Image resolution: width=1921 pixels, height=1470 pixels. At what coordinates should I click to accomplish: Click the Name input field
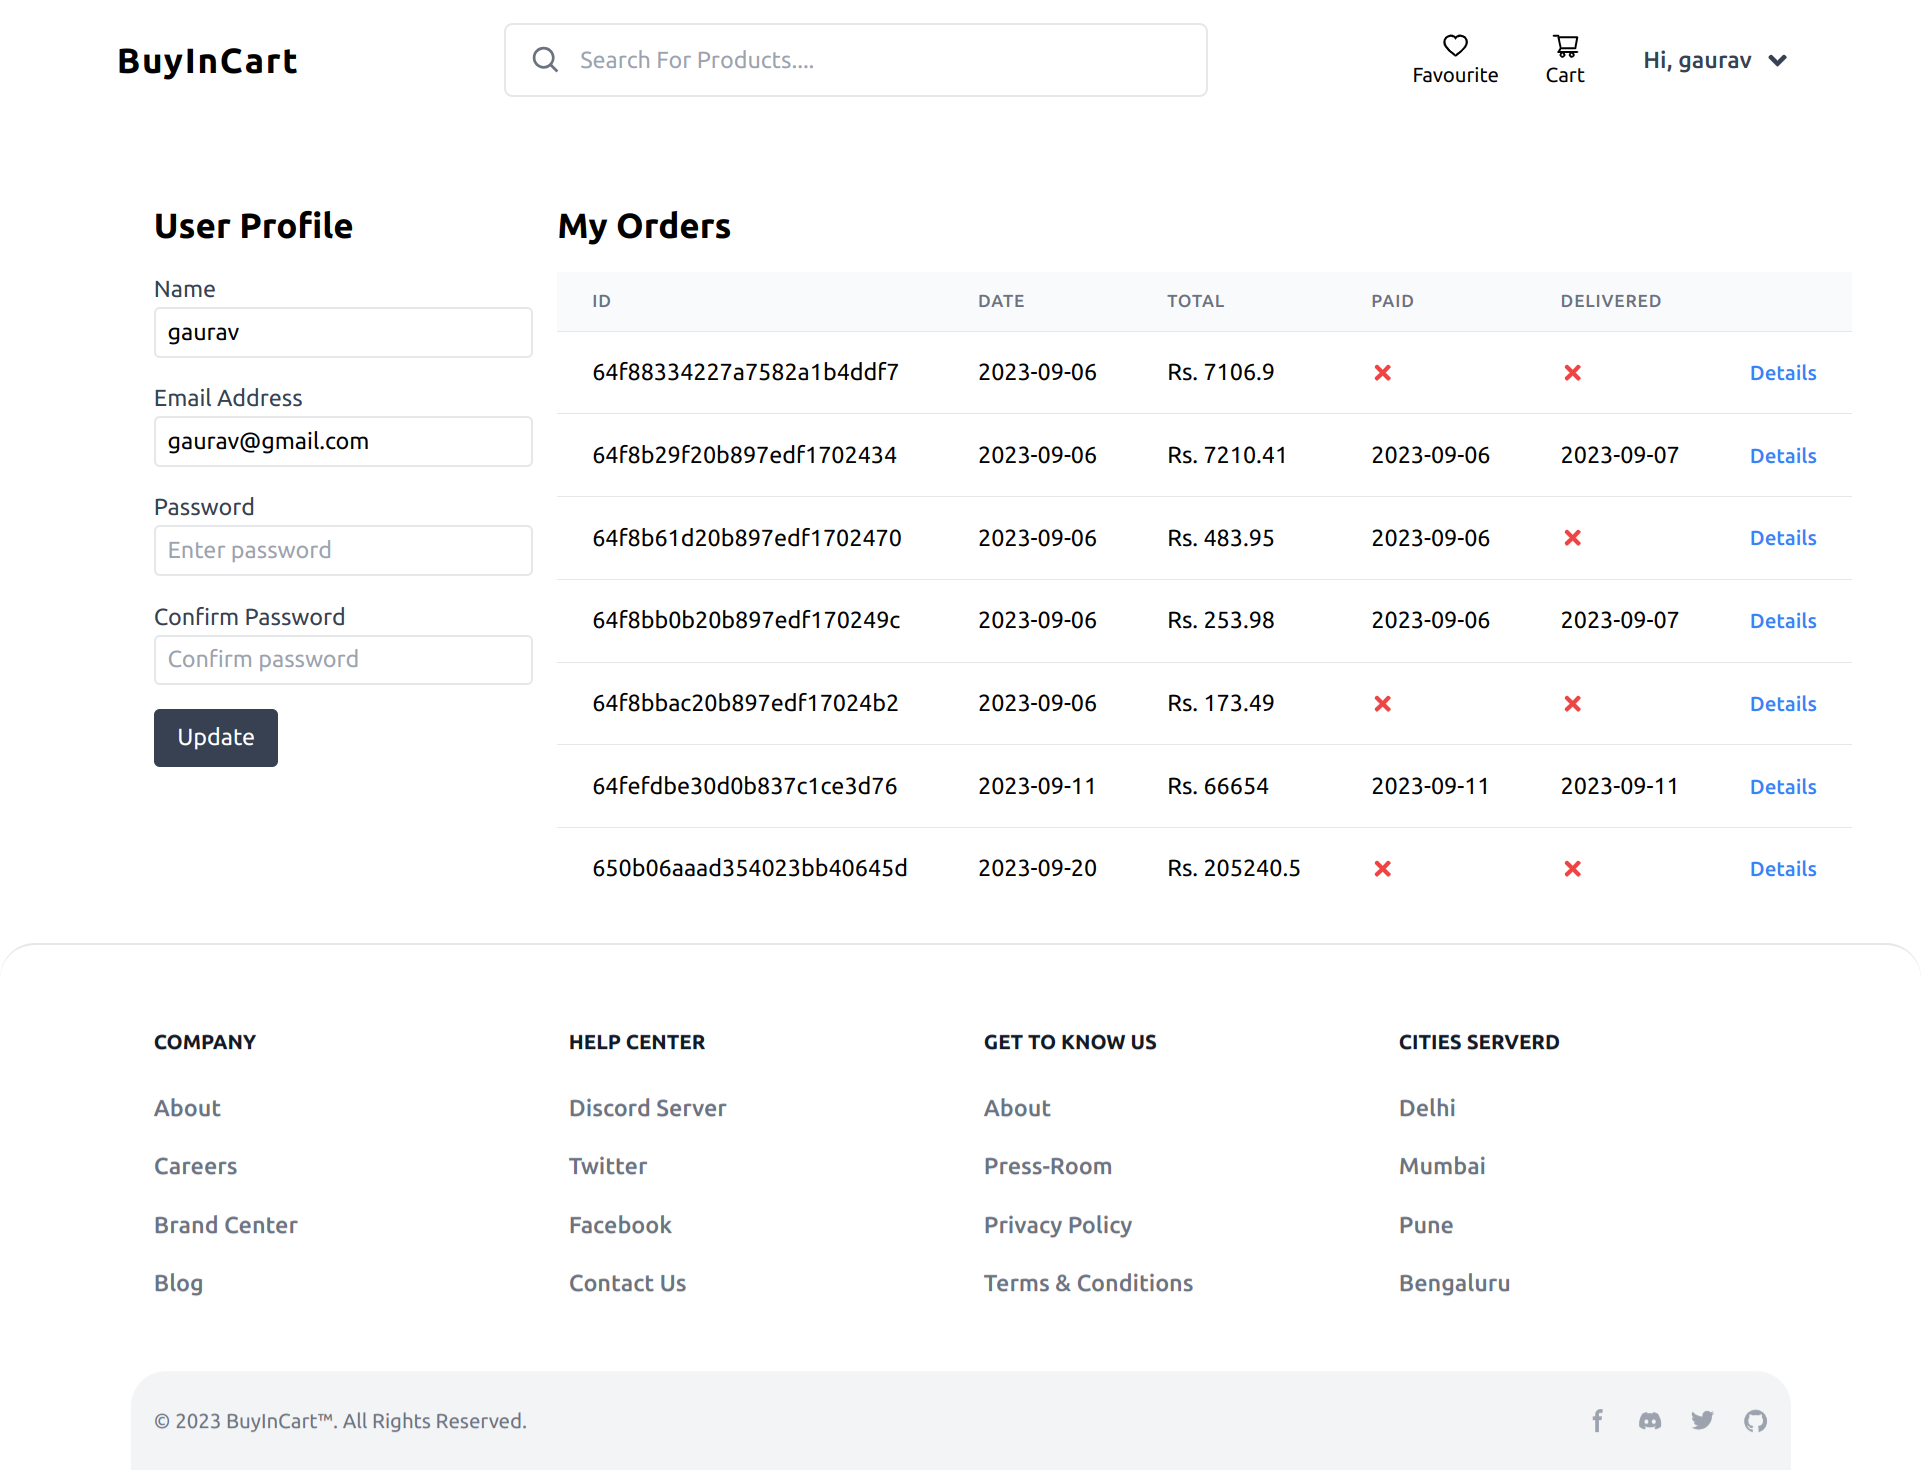pos(343,332)
